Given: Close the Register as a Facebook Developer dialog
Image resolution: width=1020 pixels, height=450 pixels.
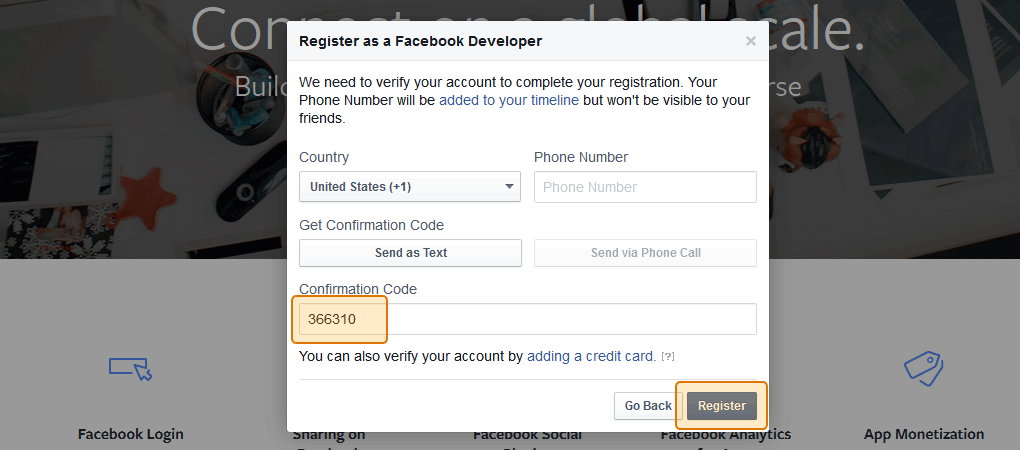Looking at the screenshot, I should click(751, 41).
